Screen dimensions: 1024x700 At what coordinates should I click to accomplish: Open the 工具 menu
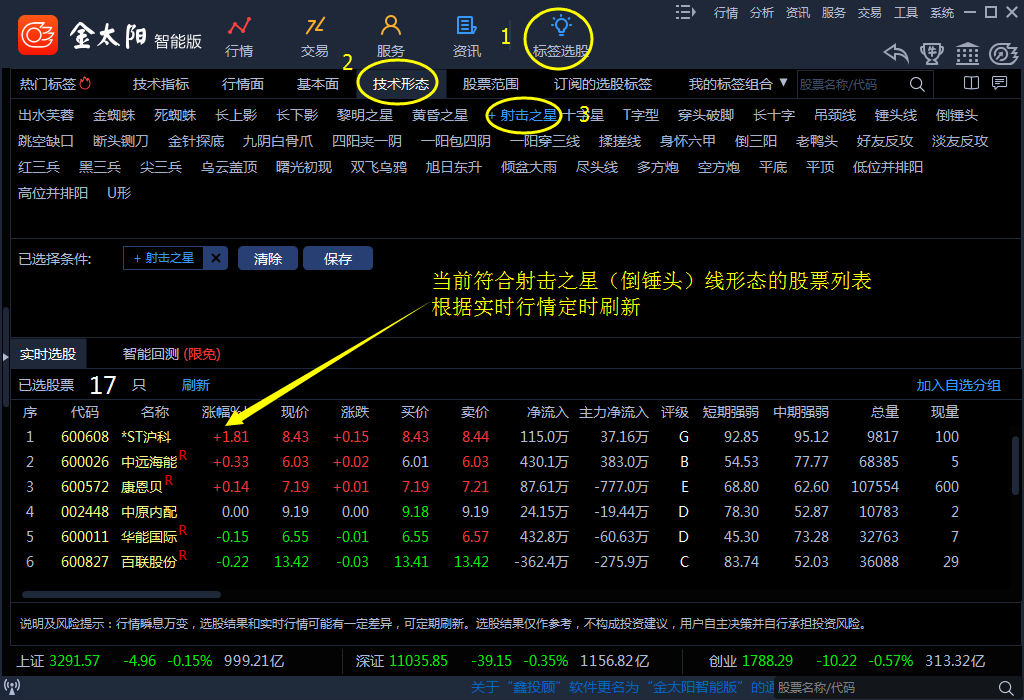pyautogui.click(x=906, y=12)
